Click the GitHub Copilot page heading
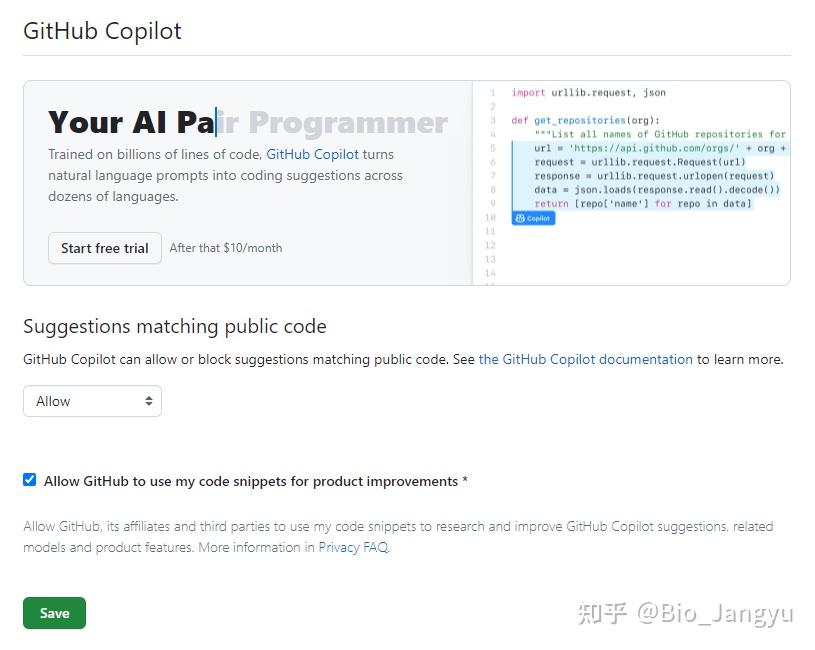815x650 pixels. point(102,31)
